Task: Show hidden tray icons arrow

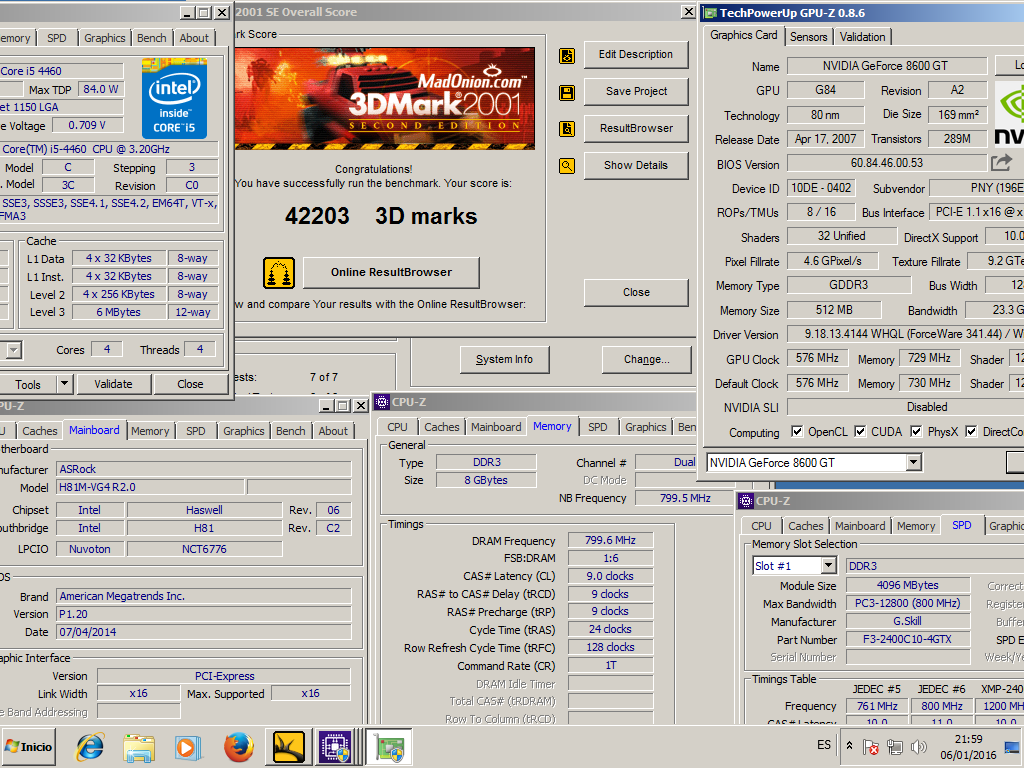Action: coord(849,745)
